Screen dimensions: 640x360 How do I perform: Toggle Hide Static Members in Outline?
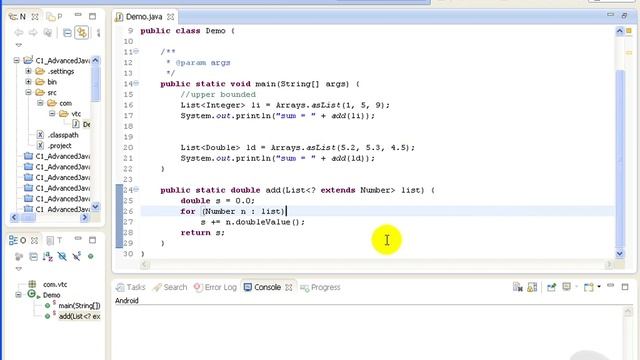click(76, 256)
